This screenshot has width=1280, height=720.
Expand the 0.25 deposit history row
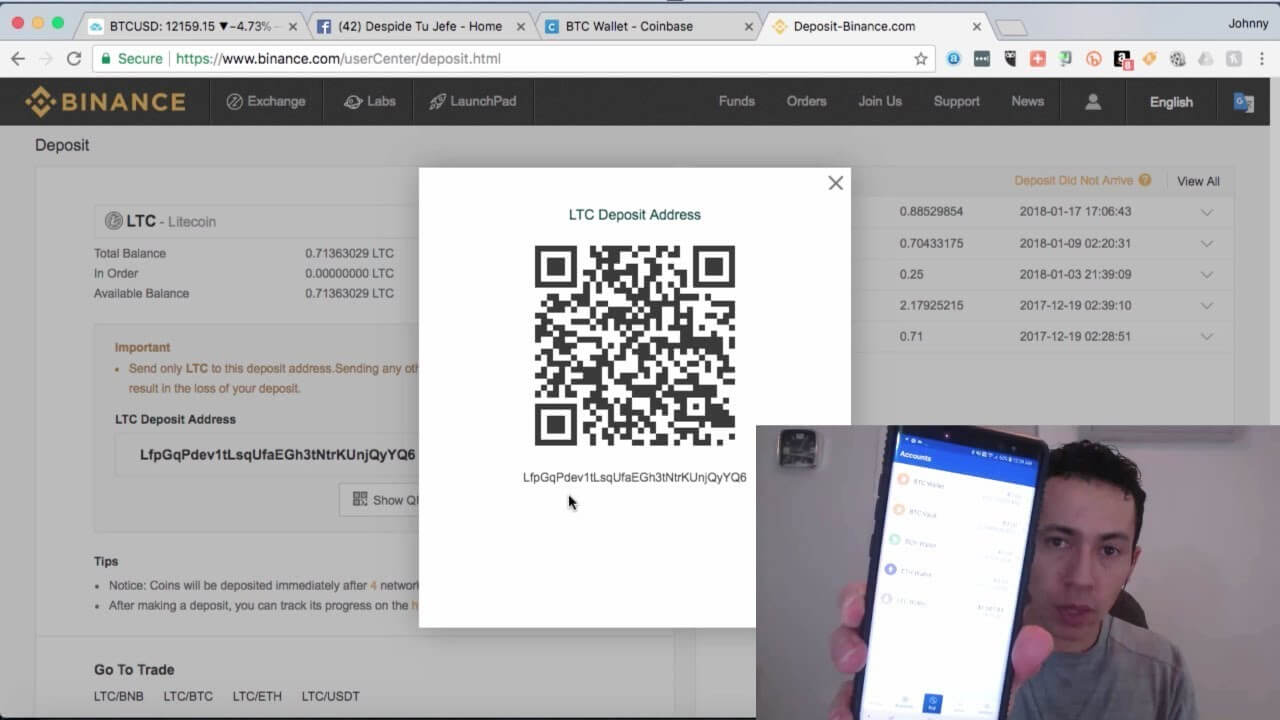[1207, 274]
